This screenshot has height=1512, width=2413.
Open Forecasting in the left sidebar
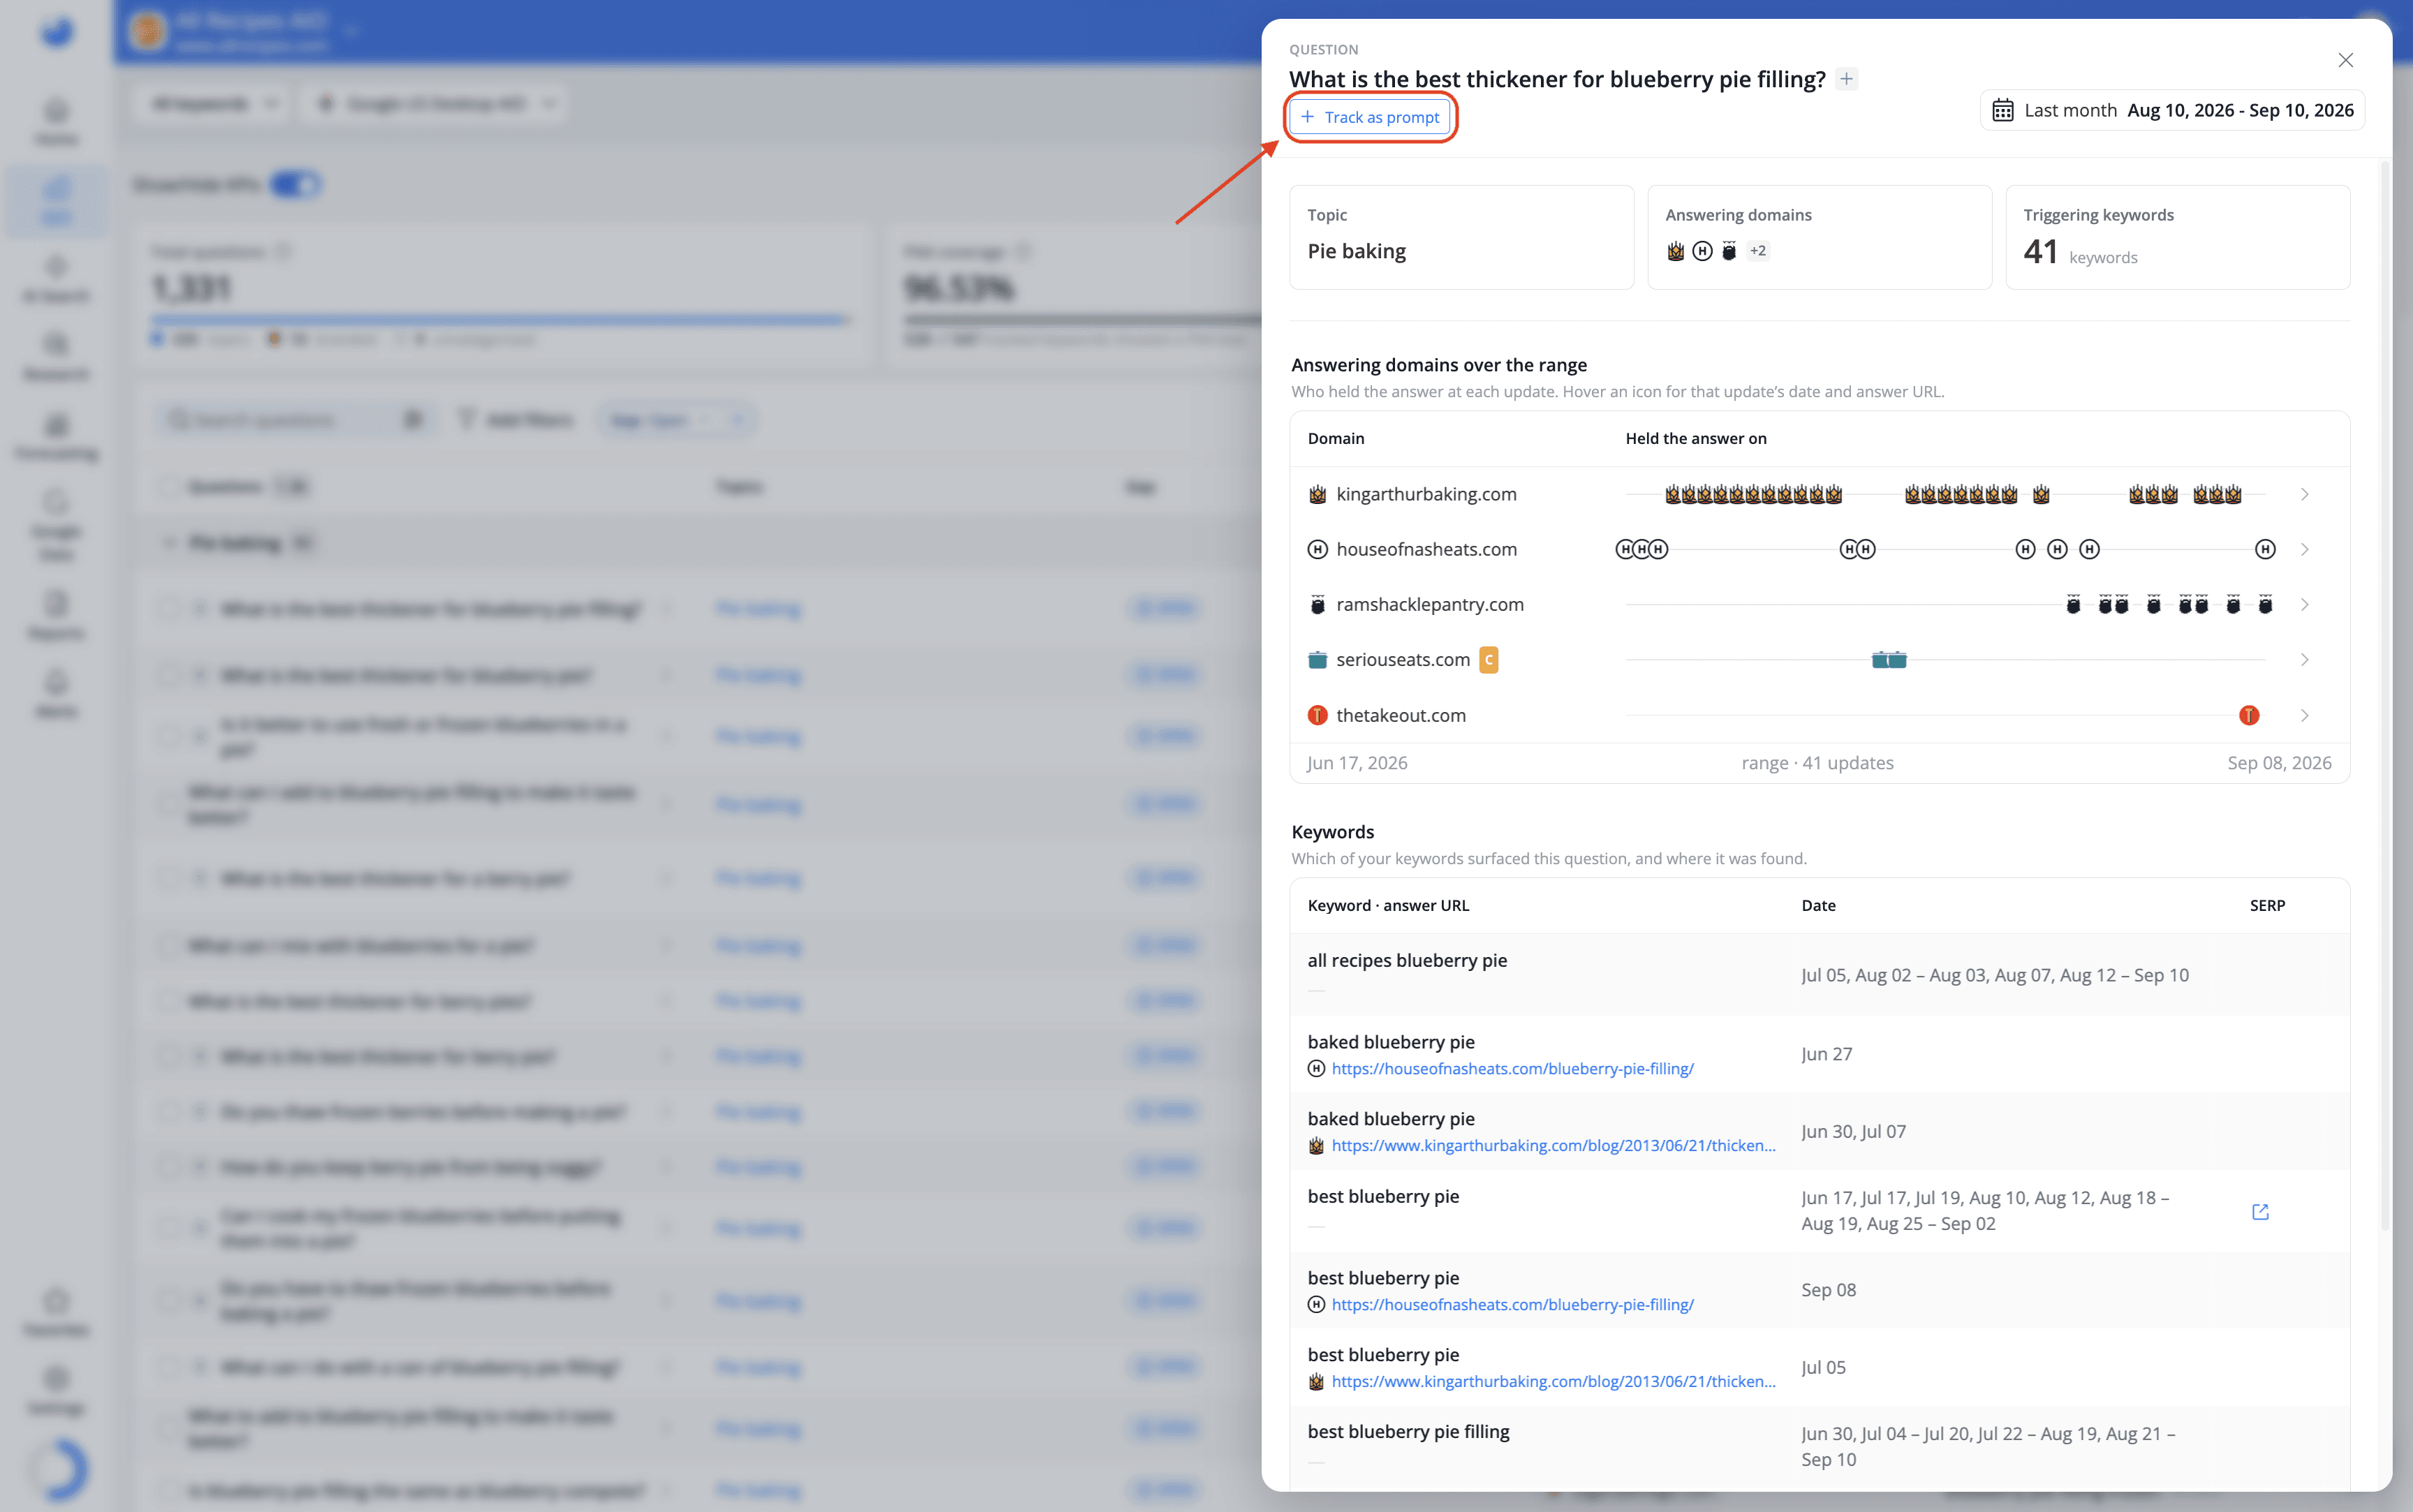pos(56,436)
